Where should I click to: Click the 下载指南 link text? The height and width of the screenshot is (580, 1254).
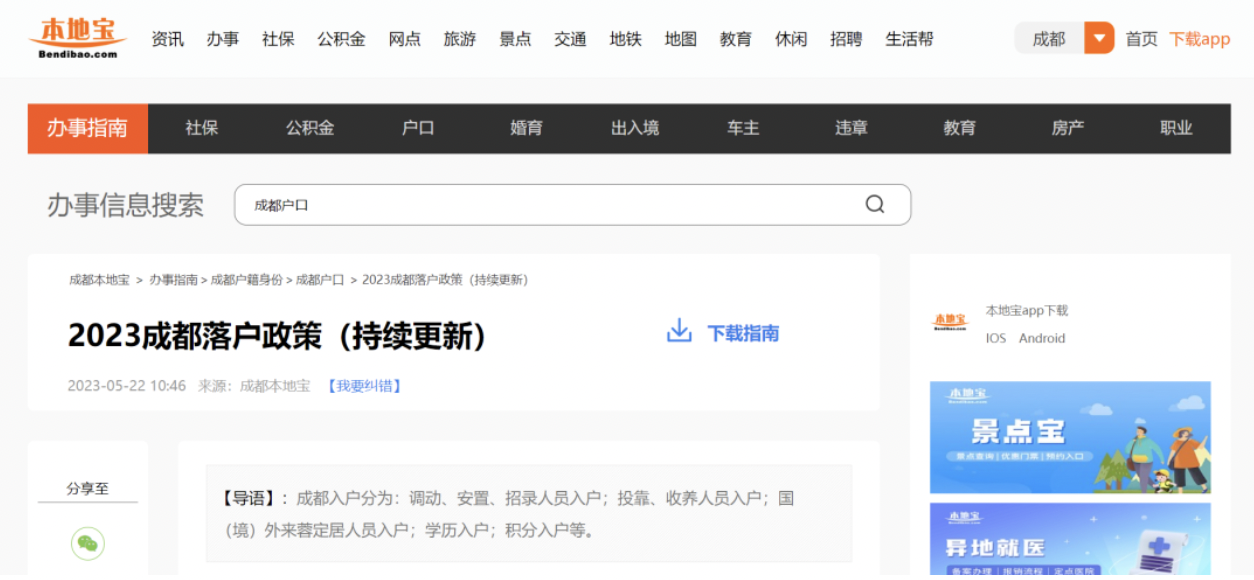pos(743,333)
